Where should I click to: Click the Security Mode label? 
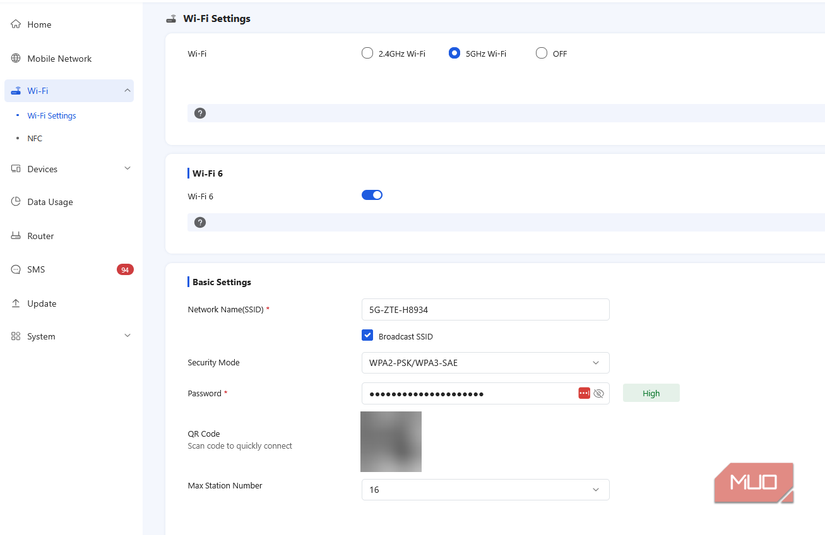pyautogui.click(x=214, y=362)
